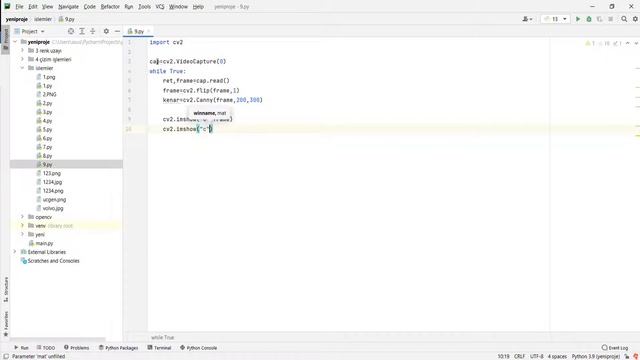Open the TODO tool window
640x360 pixels.
coord(46,348)
